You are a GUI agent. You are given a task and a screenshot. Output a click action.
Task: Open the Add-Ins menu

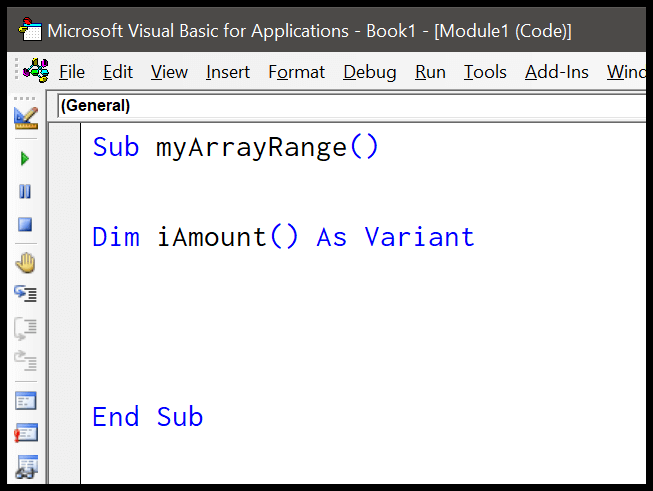click(x=556, y=72)
